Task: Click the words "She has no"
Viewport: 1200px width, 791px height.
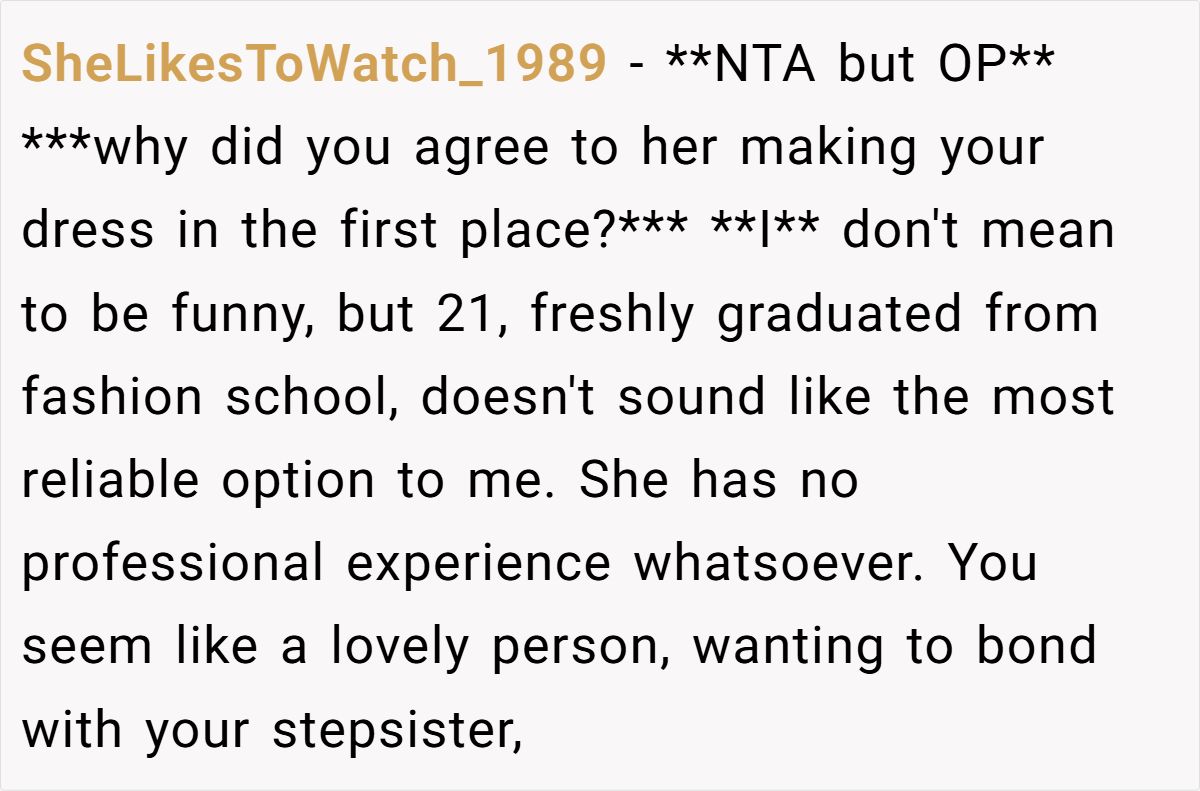Action: click(x=718, y=481)
